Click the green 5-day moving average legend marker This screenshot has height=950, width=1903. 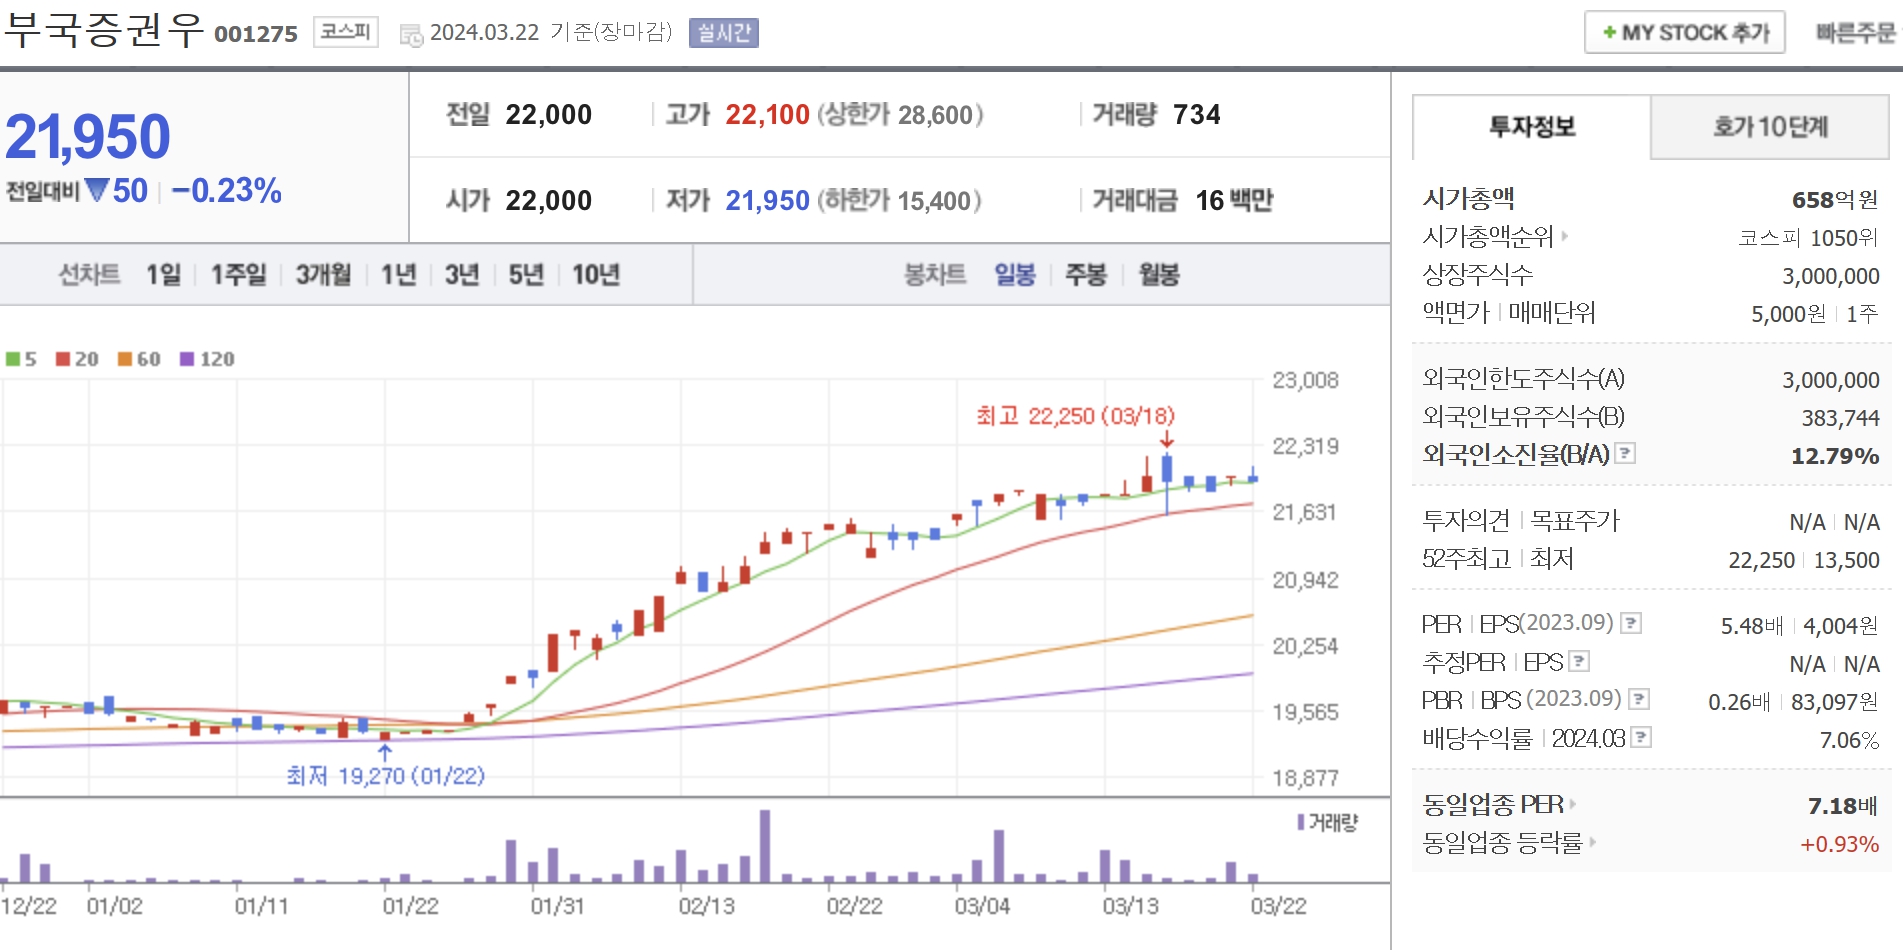(13, 359)
